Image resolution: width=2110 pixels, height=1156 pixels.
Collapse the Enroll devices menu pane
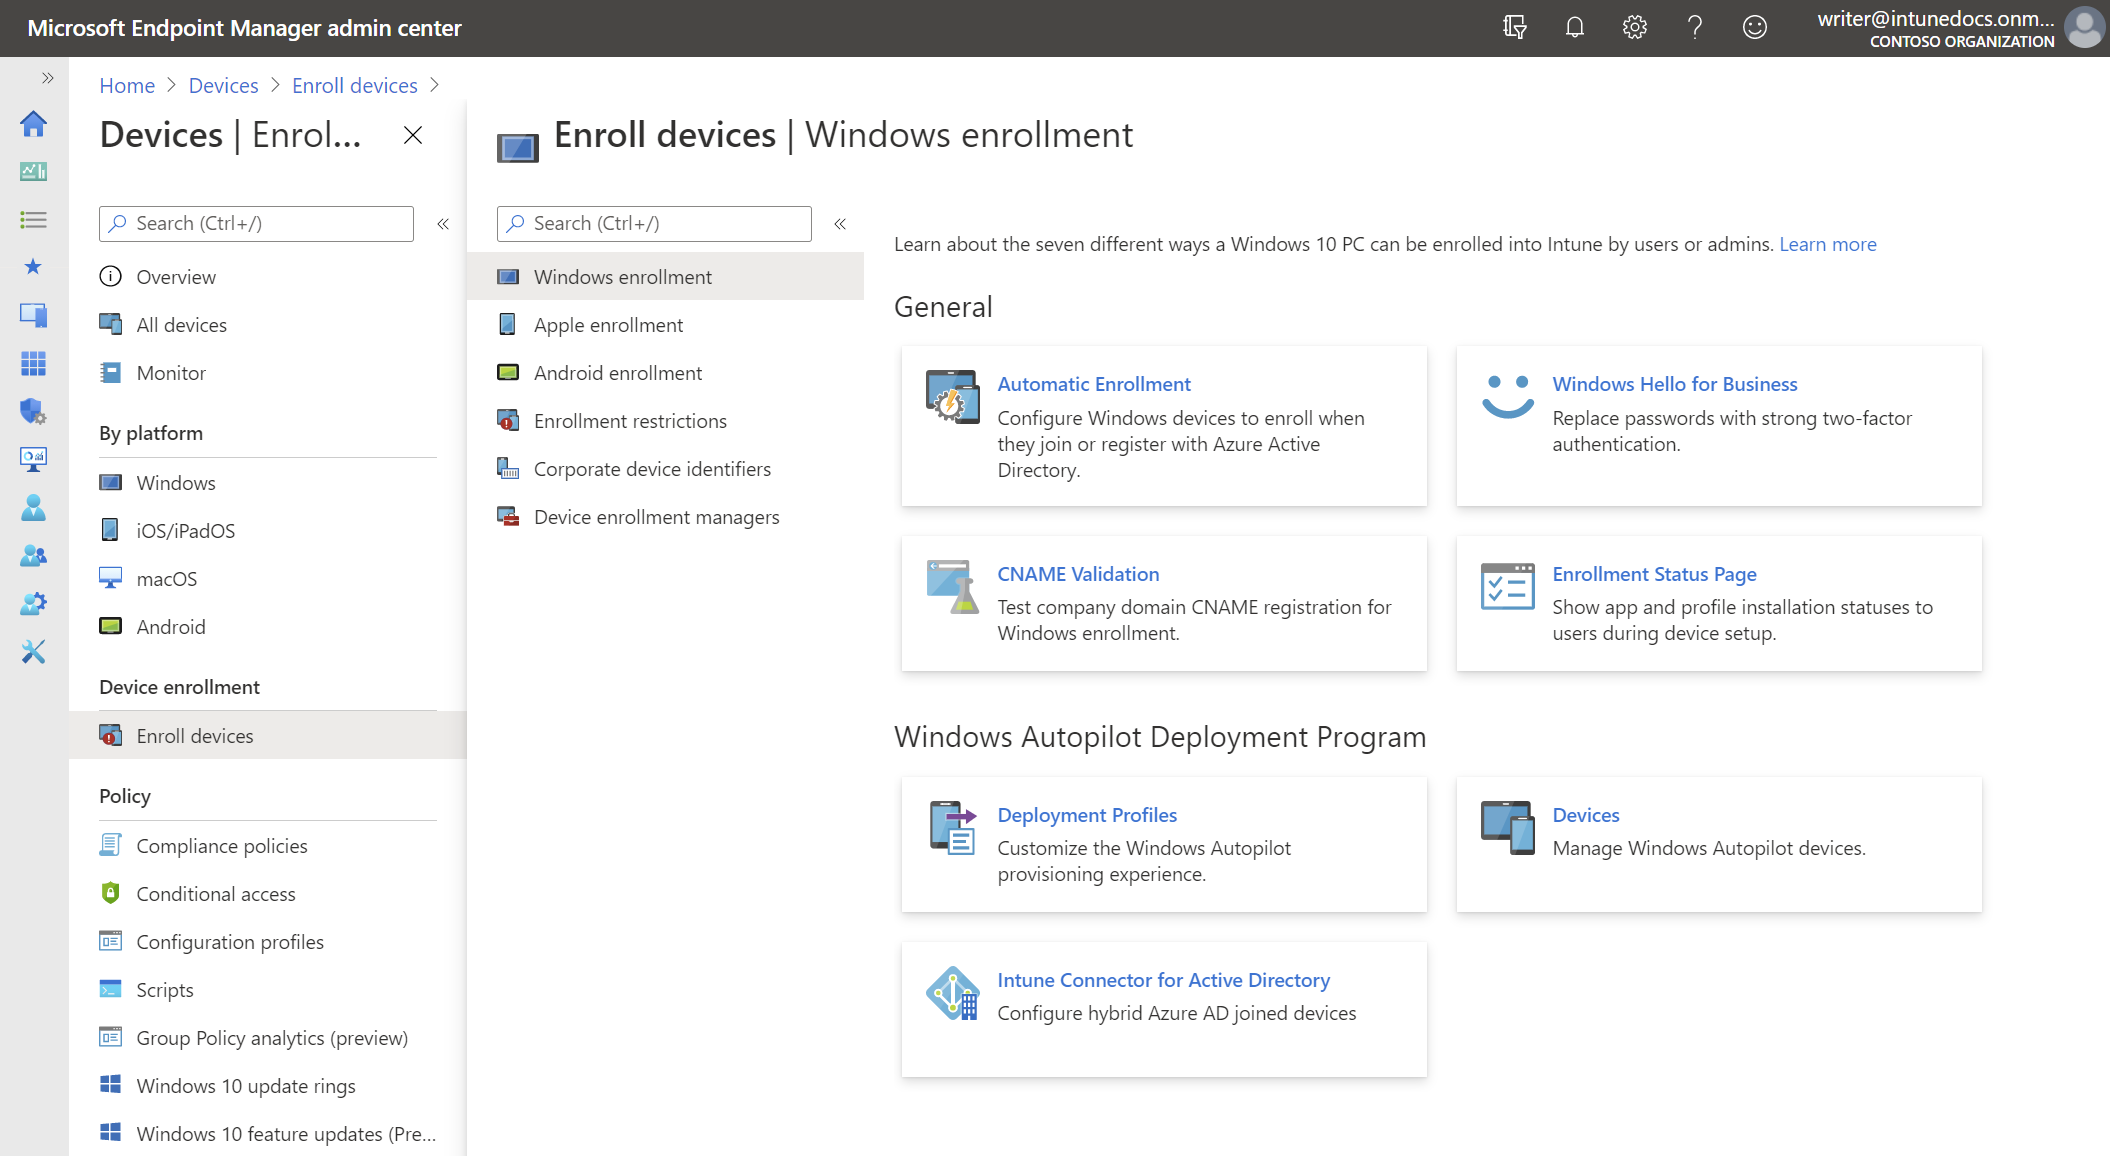click(840, 224)
